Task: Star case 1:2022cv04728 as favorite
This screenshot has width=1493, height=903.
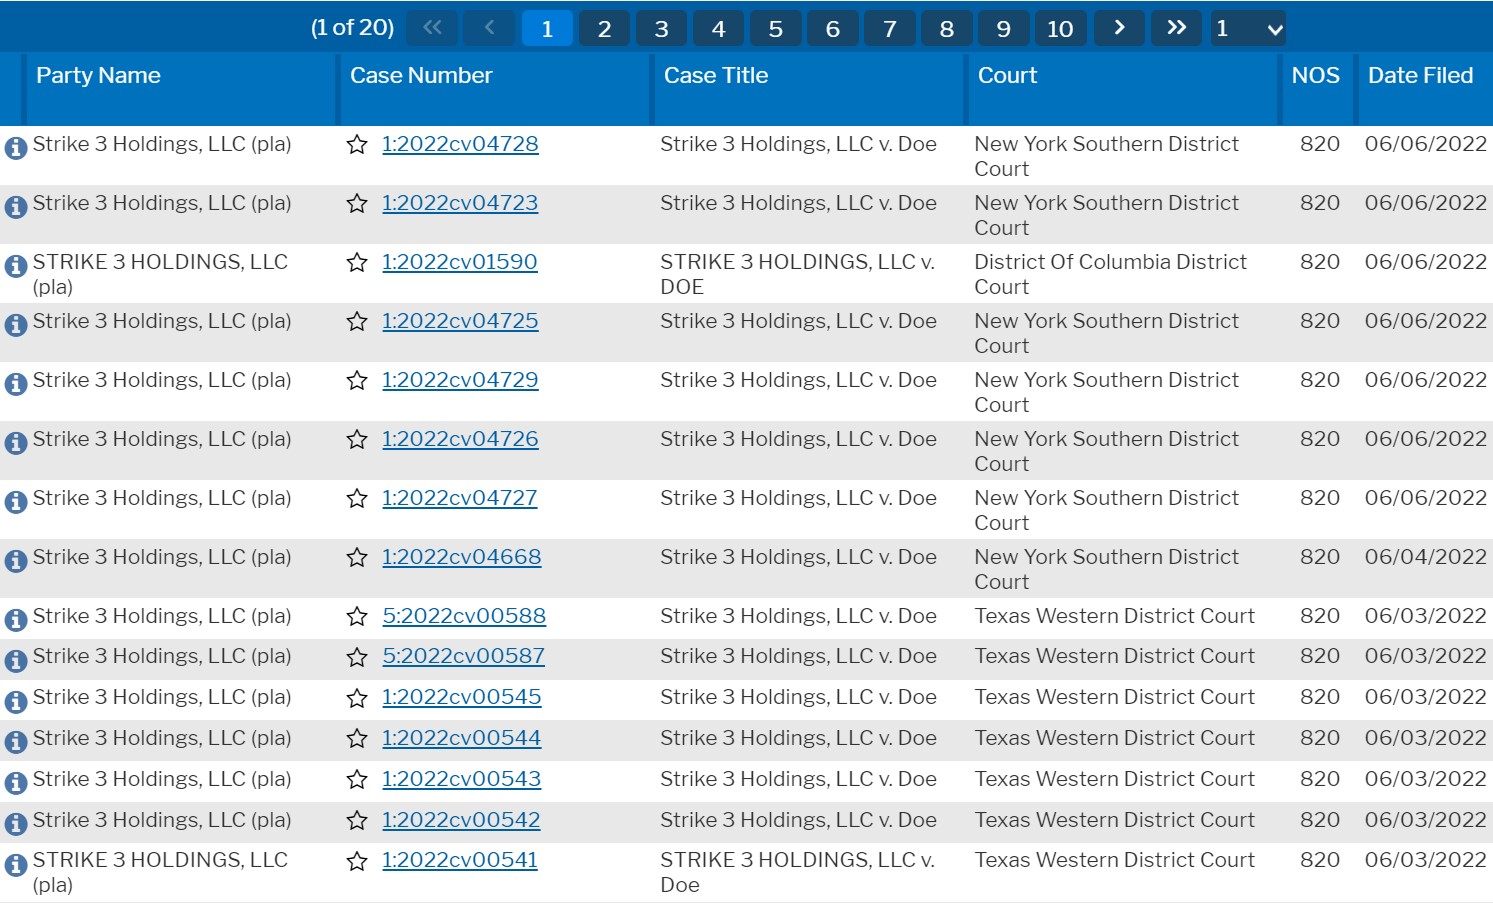Action: 357,145
